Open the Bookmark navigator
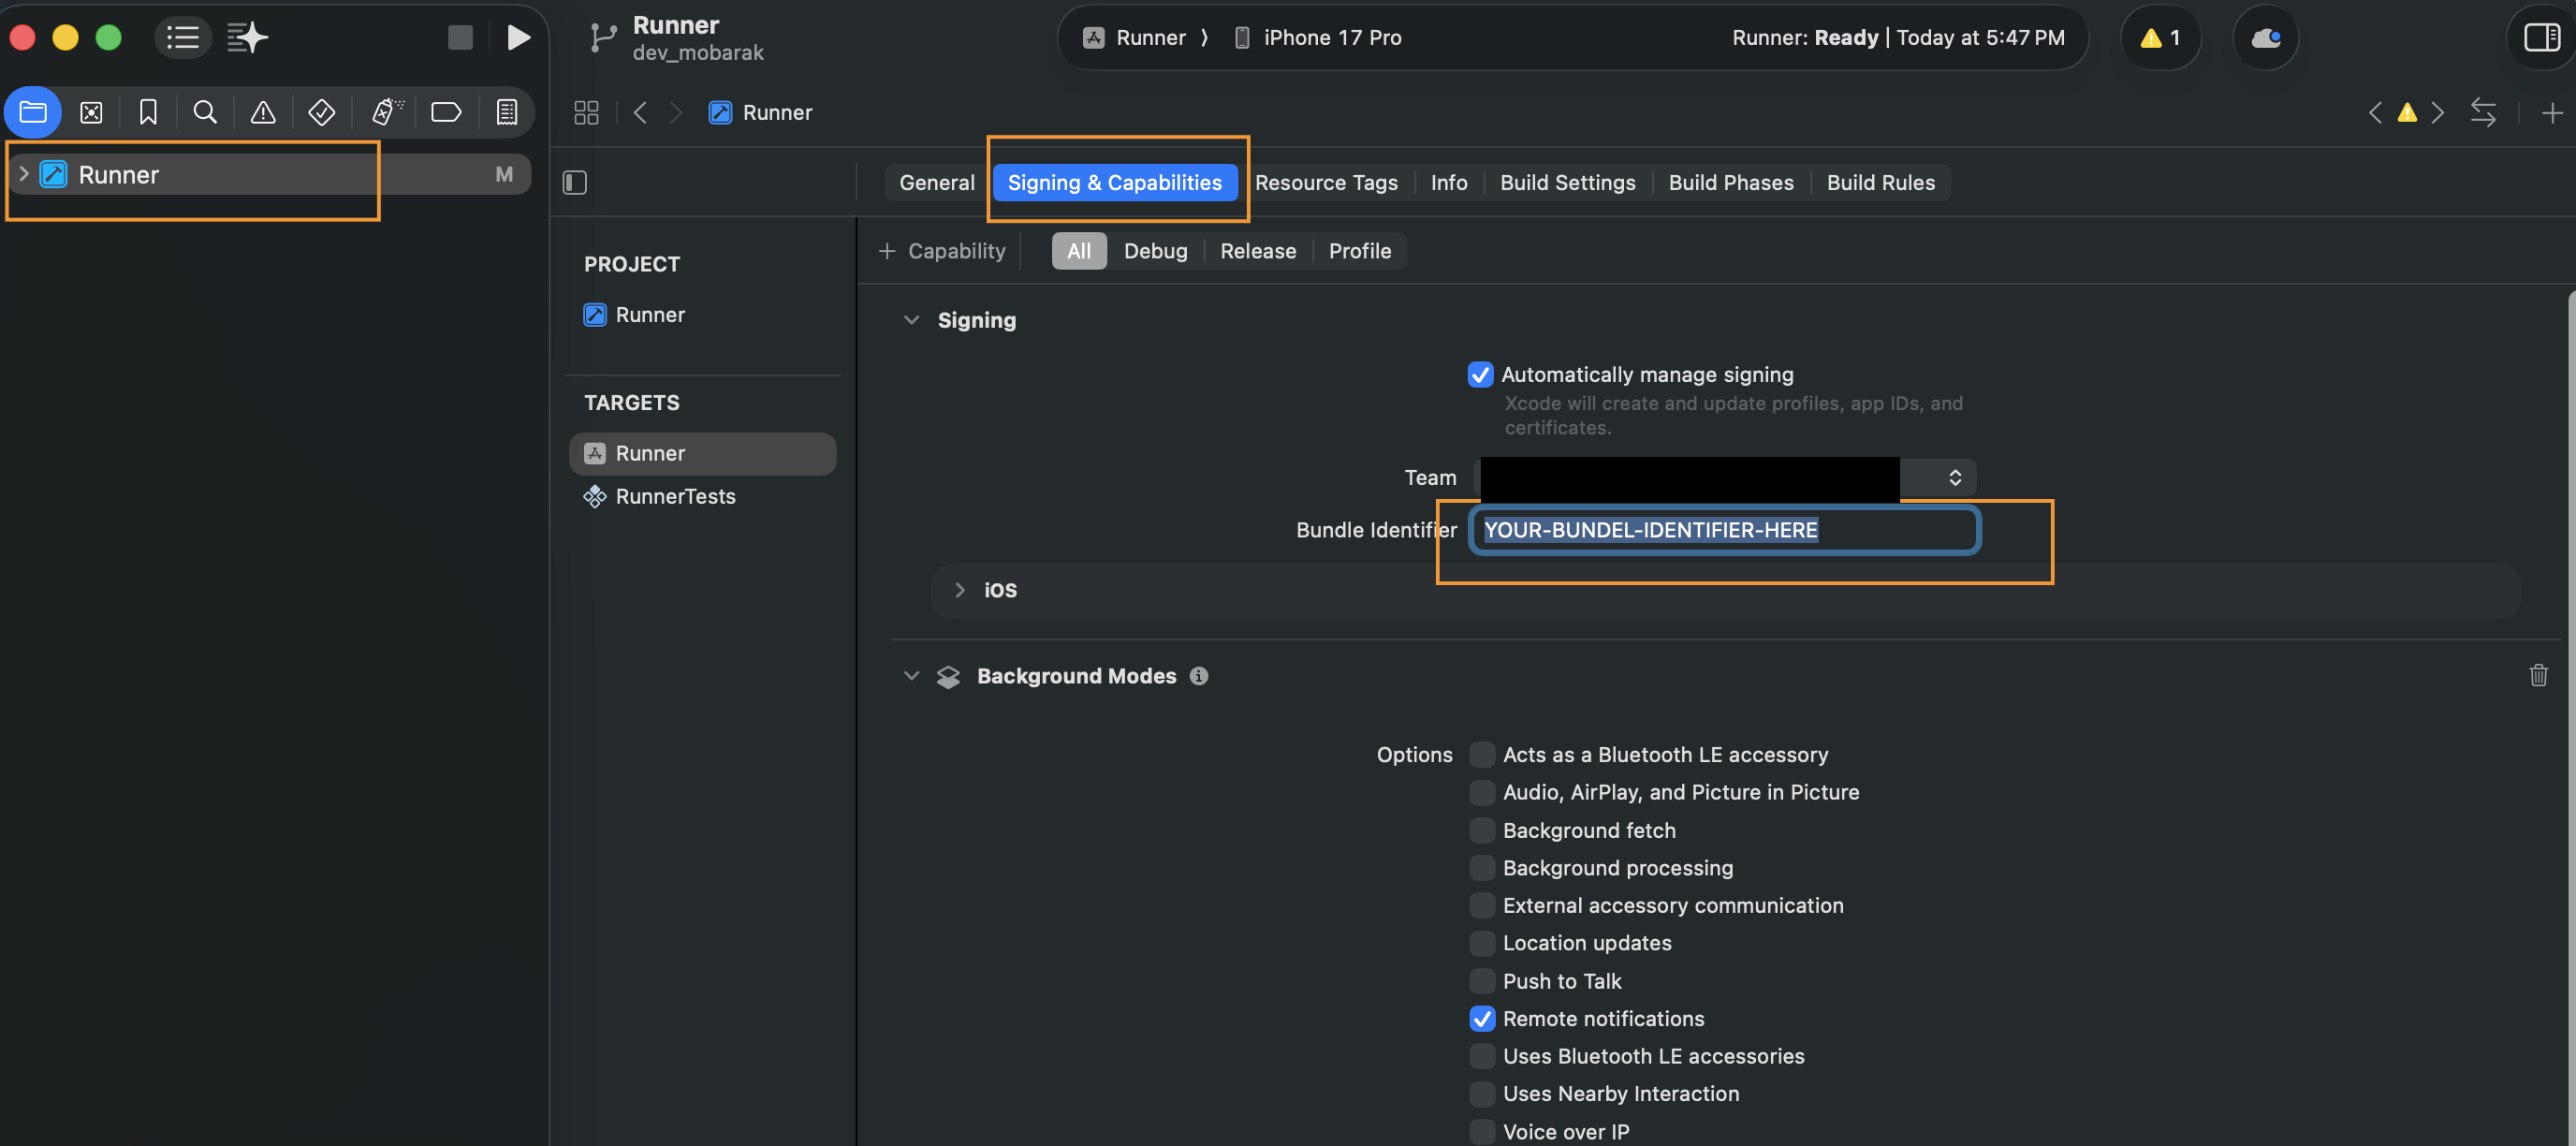Image resolution: width=2576 pixels, height=1146 pixels. point(147,112)
